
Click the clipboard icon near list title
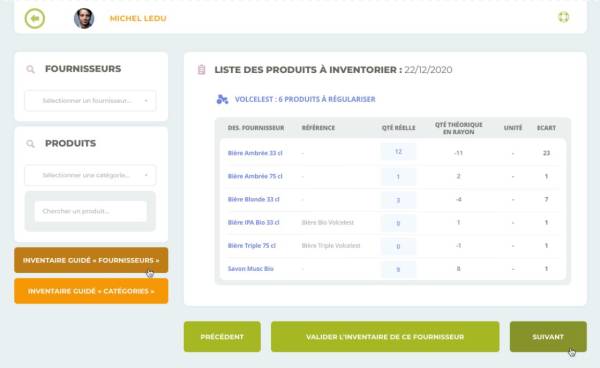pyautogui.click(x=201, y=70)
